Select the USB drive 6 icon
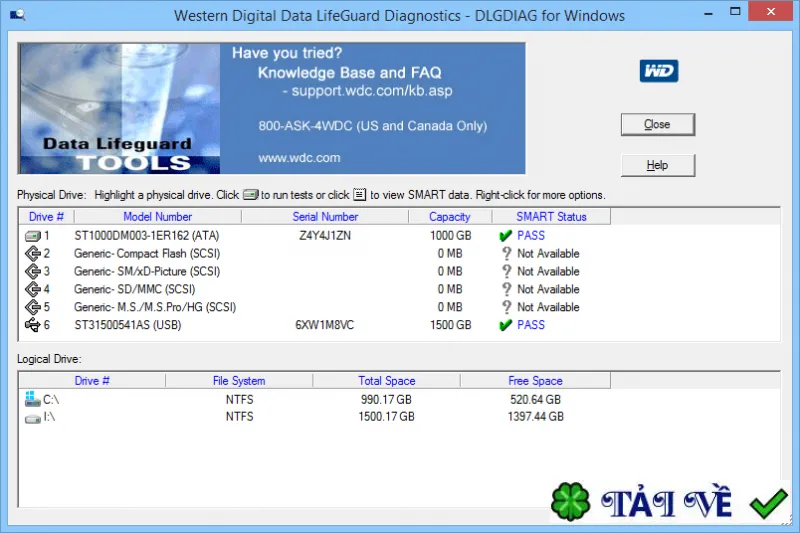The width and height of the screenshot is (800, 533). 33,325
